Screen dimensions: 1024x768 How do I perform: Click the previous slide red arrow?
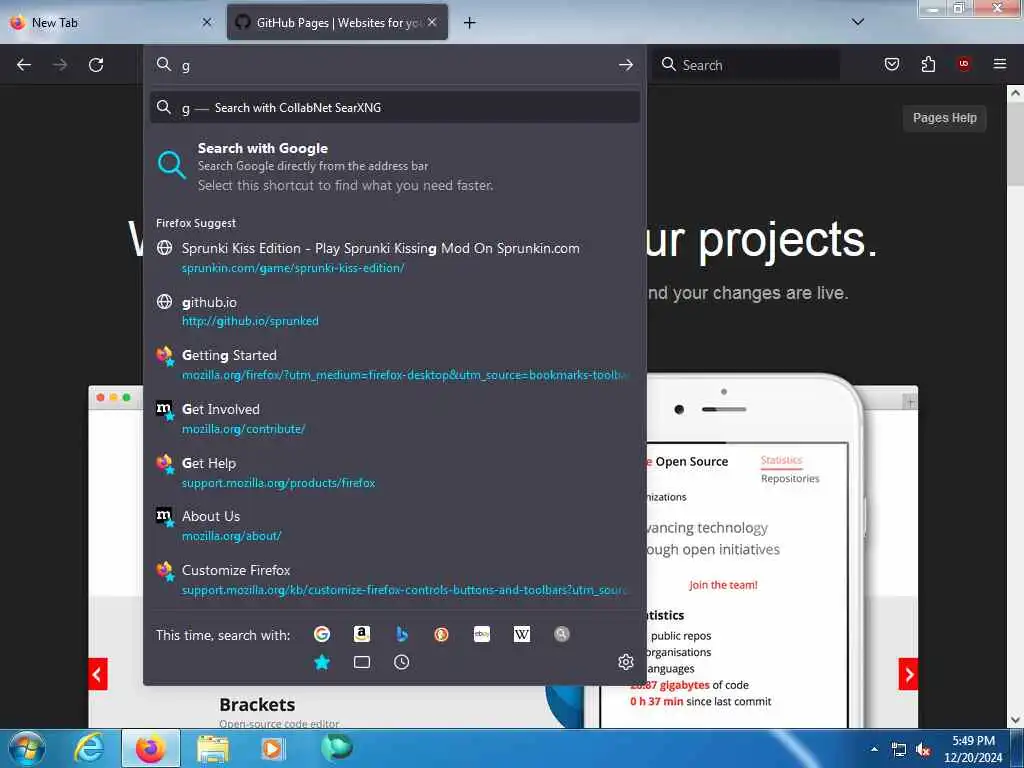(x=97, y=674)
